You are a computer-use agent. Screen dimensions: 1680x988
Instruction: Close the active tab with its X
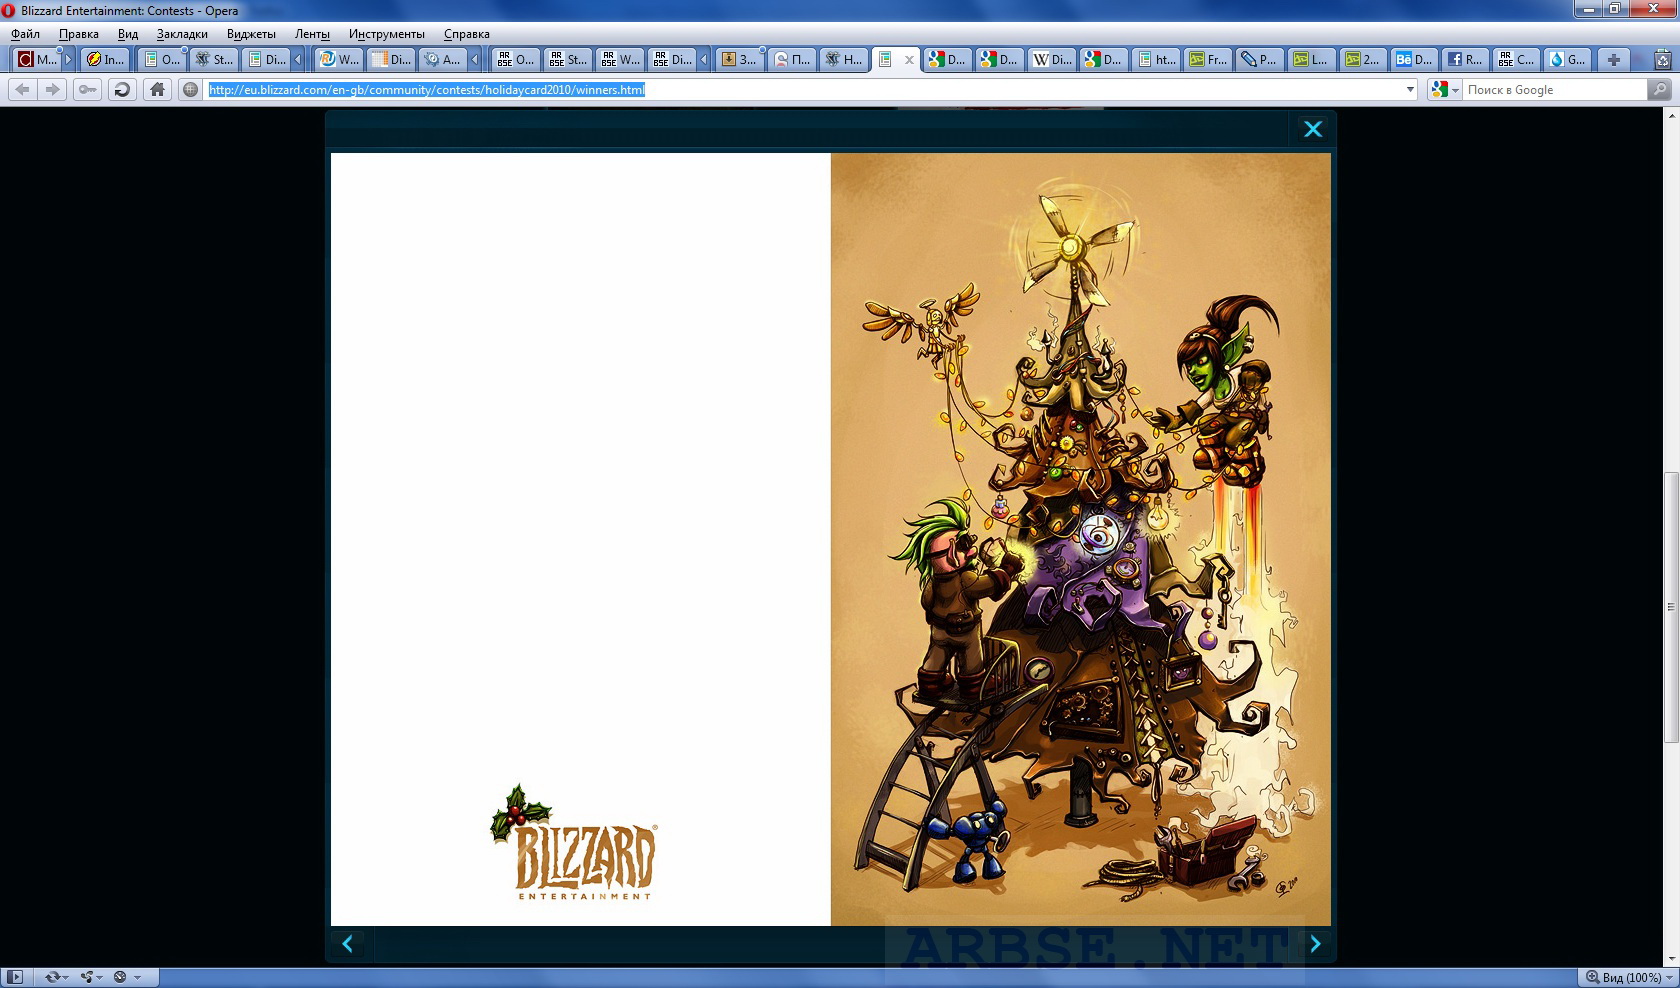click(x=909, y=60)
